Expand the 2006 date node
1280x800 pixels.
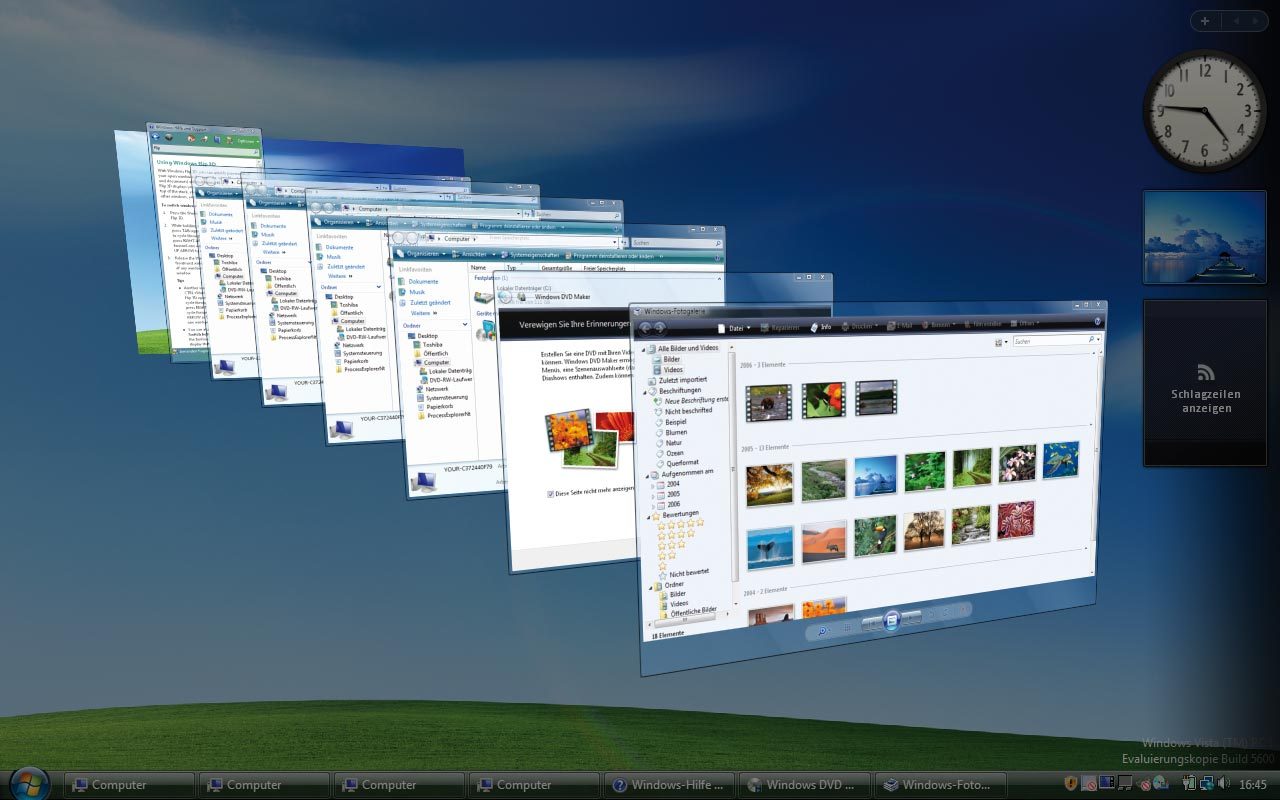coord(653,505)
